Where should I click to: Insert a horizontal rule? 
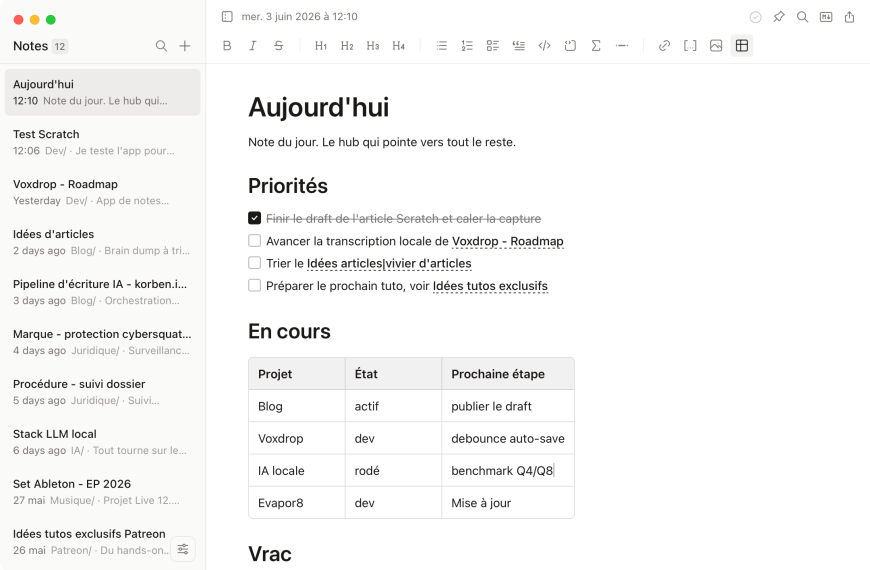[621, 46]
